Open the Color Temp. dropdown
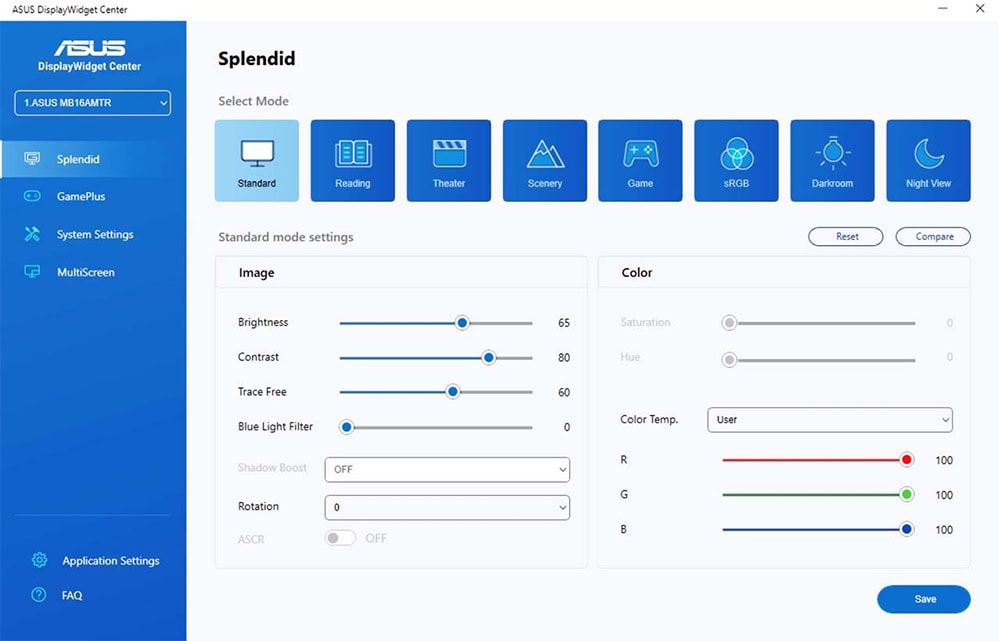Screen dimensions: 1000x641 (830, 420)
